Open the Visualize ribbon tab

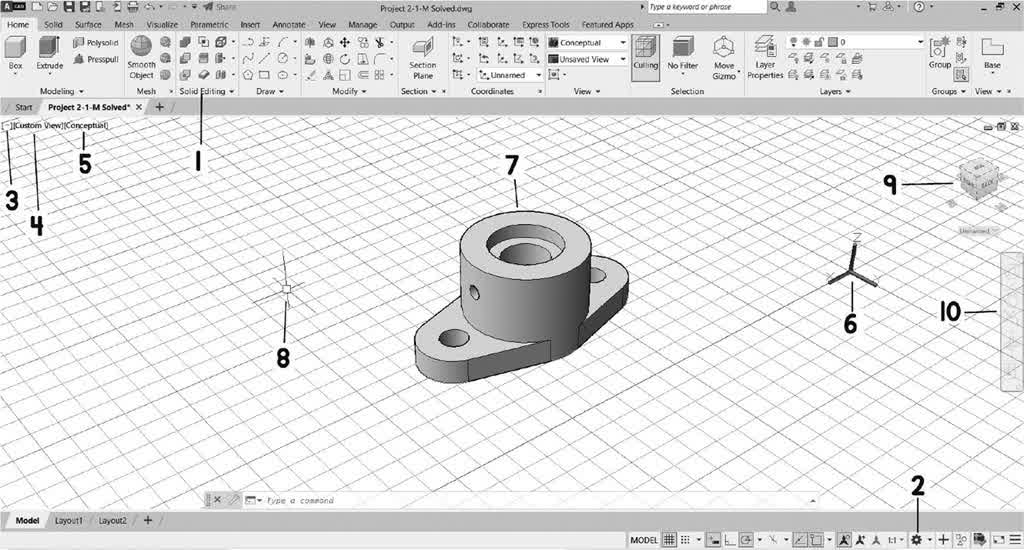point(162,24)
